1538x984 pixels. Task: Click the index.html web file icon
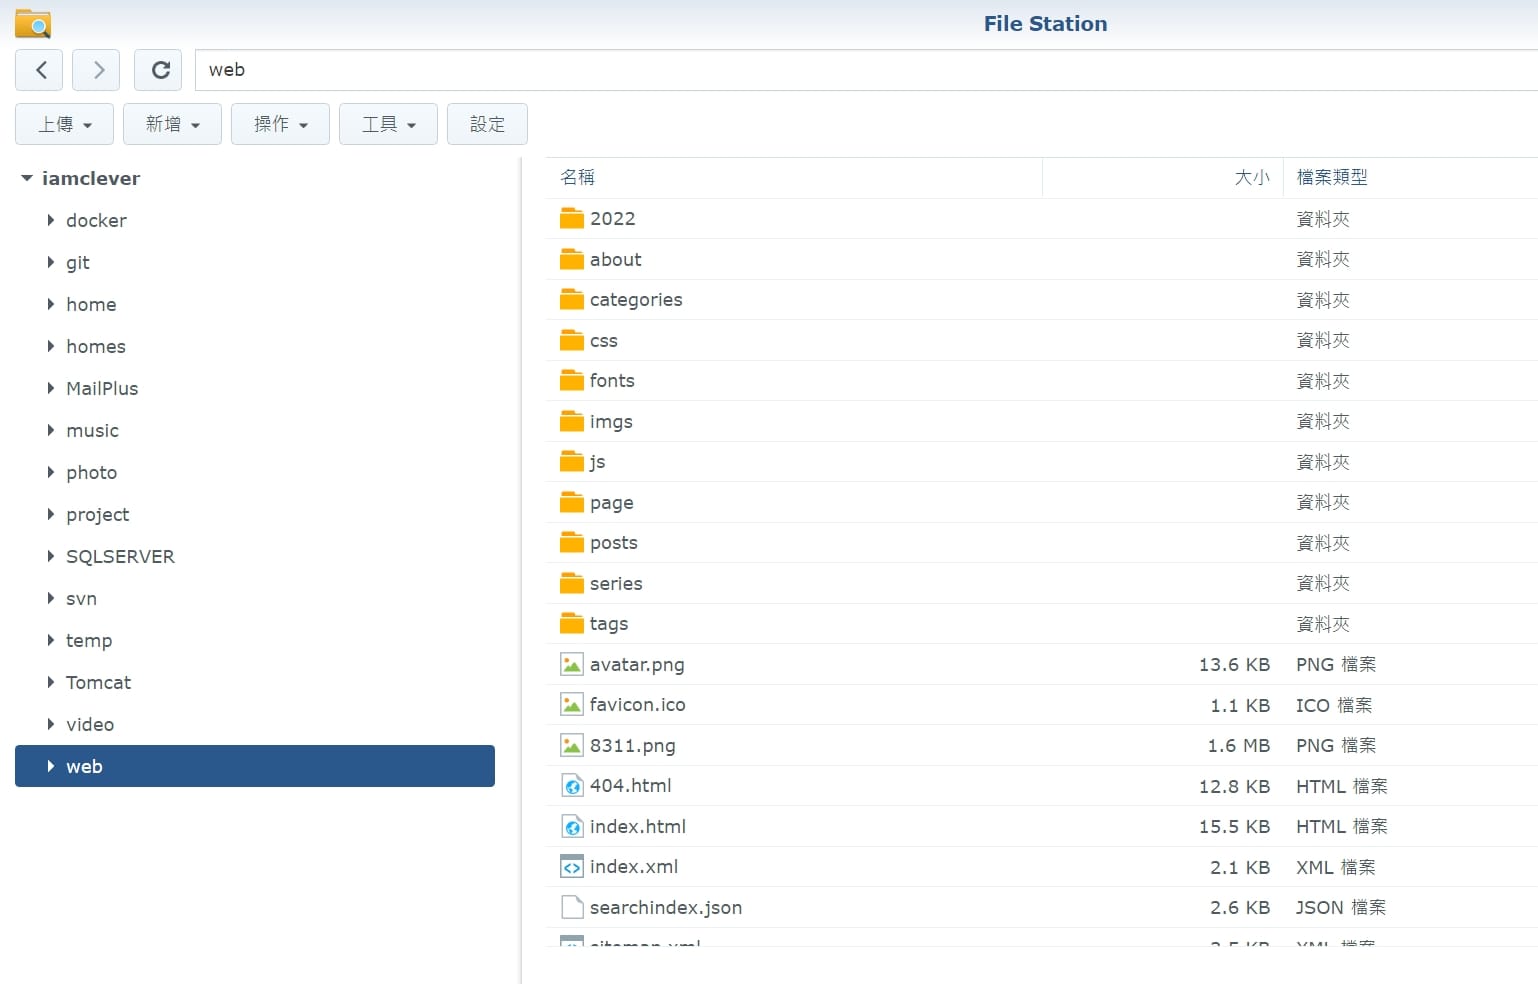[x=572, y=826]
